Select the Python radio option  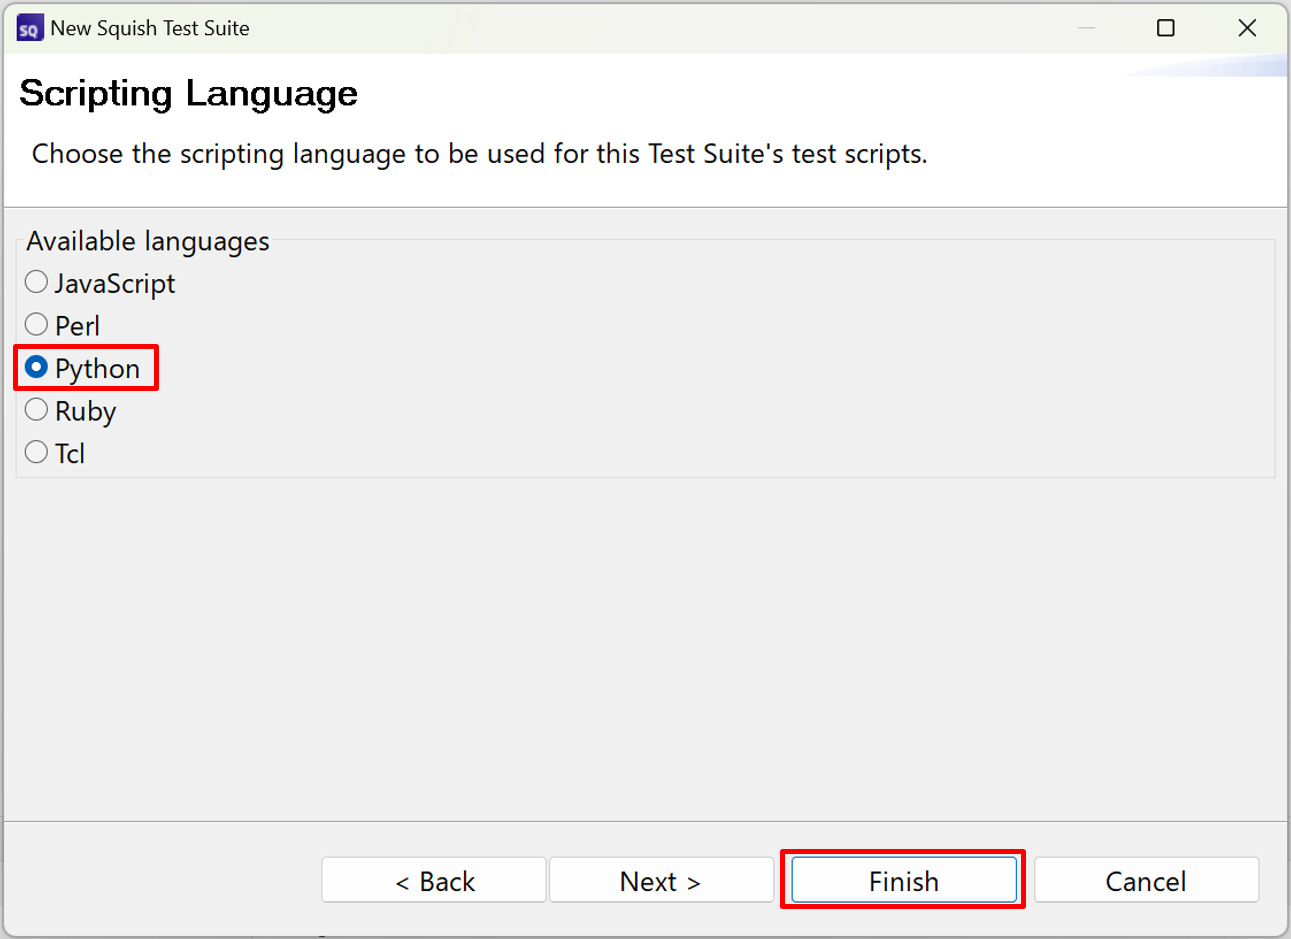click(37, 368)
